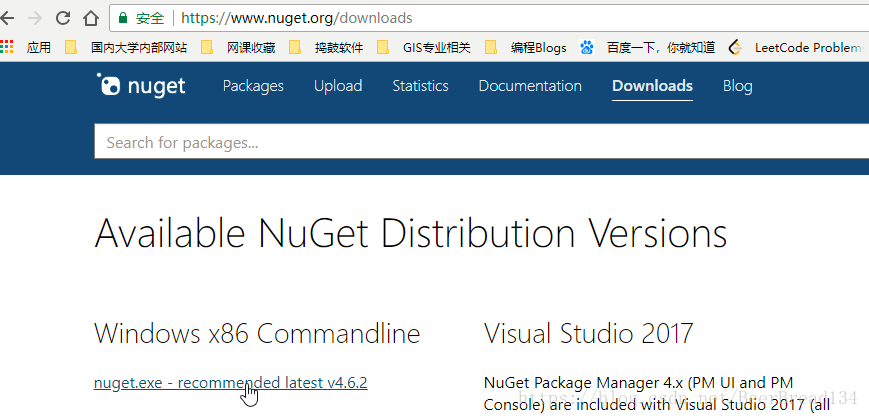This screenshot has height=418, width=869.
Task: Go to the browser home page icon
Action: click(91, 18)
